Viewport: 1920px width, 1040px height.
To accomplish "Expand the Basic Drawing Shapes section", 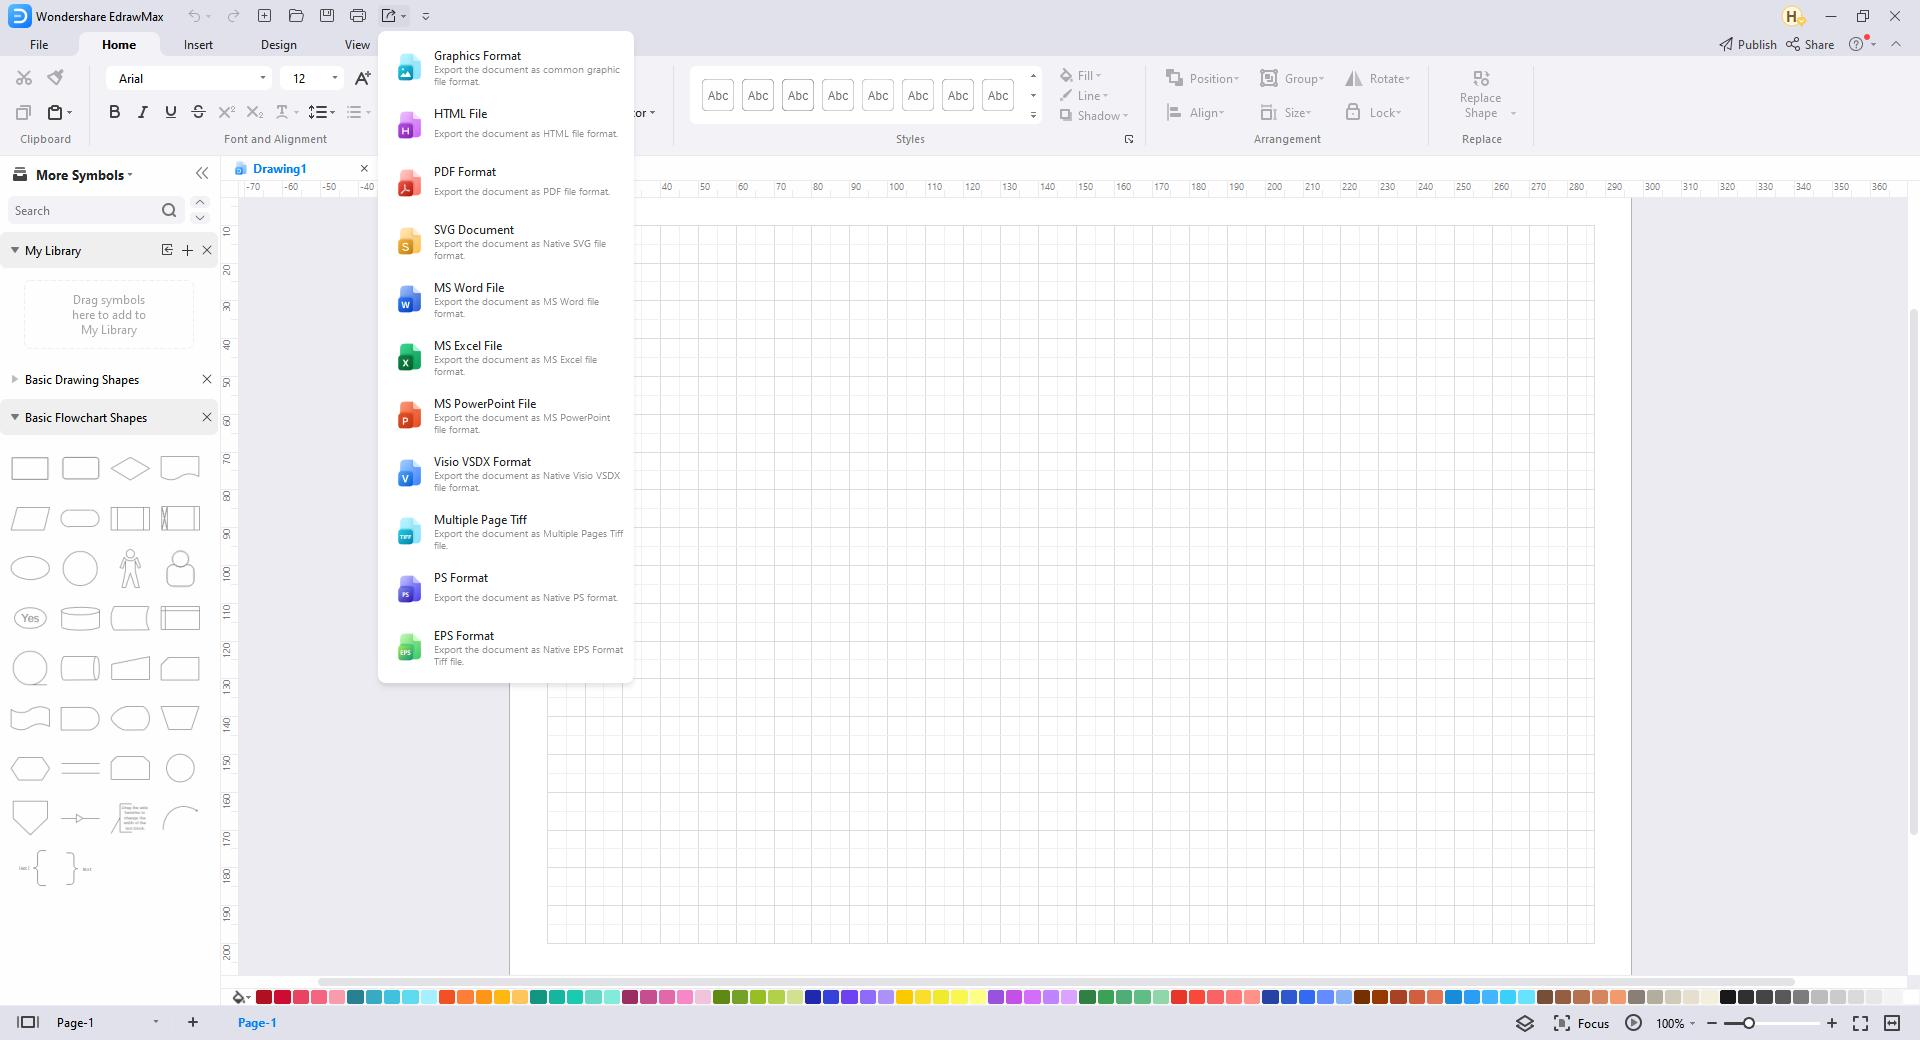I will click(x=15, y=380).
